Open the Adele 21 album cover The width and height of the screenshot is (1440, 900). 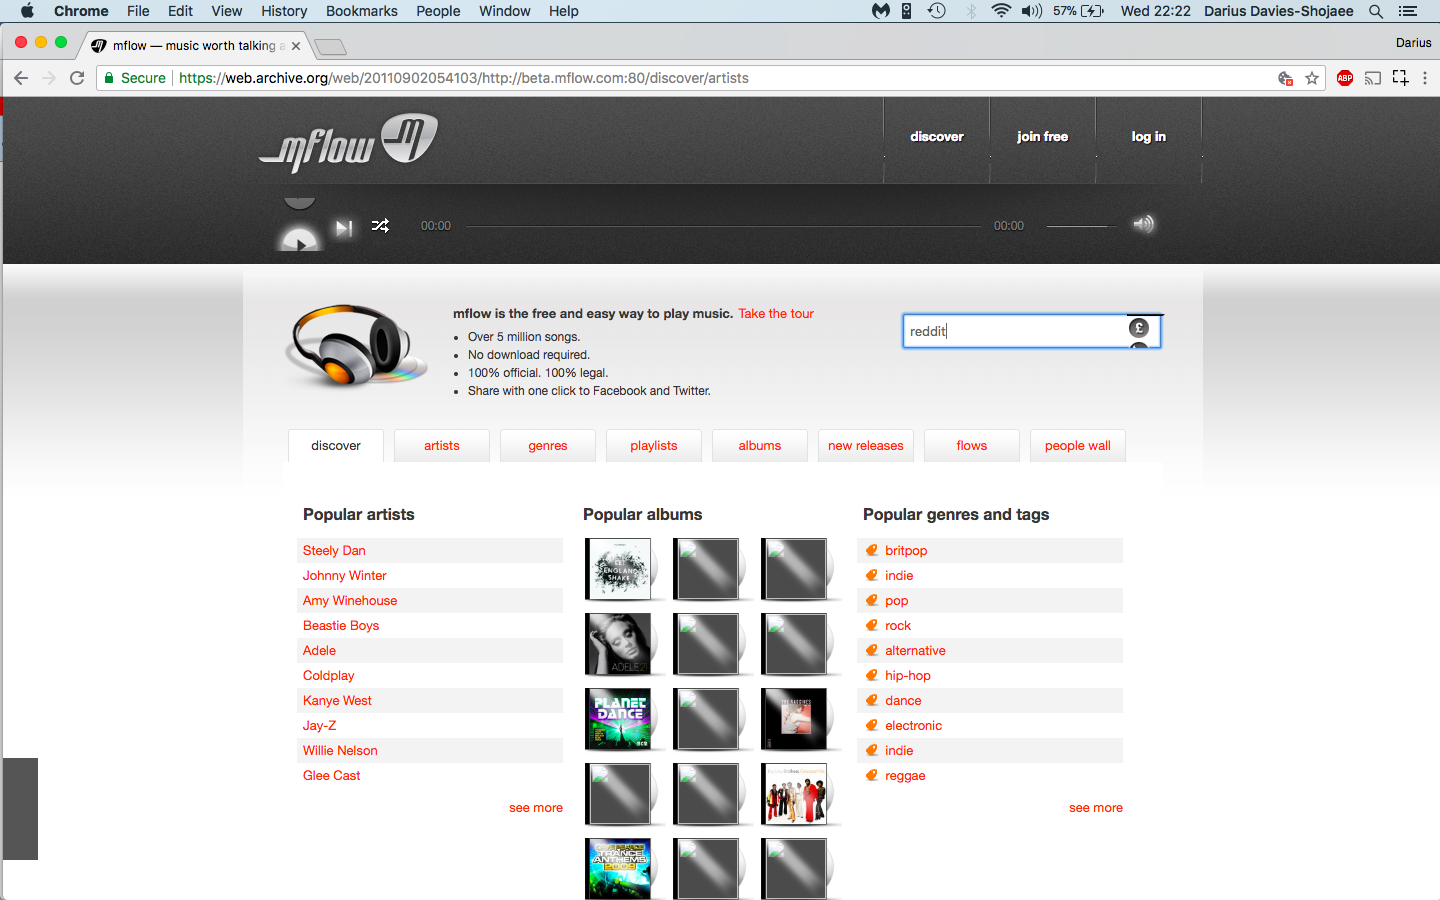(619, 644)
